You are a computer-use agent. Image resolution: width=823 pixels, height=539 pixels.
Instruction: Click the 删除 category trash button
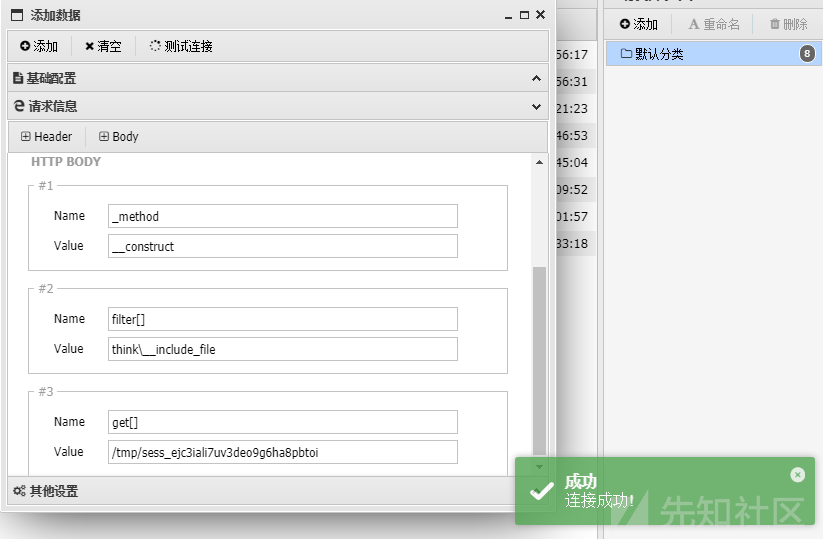[788, 24]
